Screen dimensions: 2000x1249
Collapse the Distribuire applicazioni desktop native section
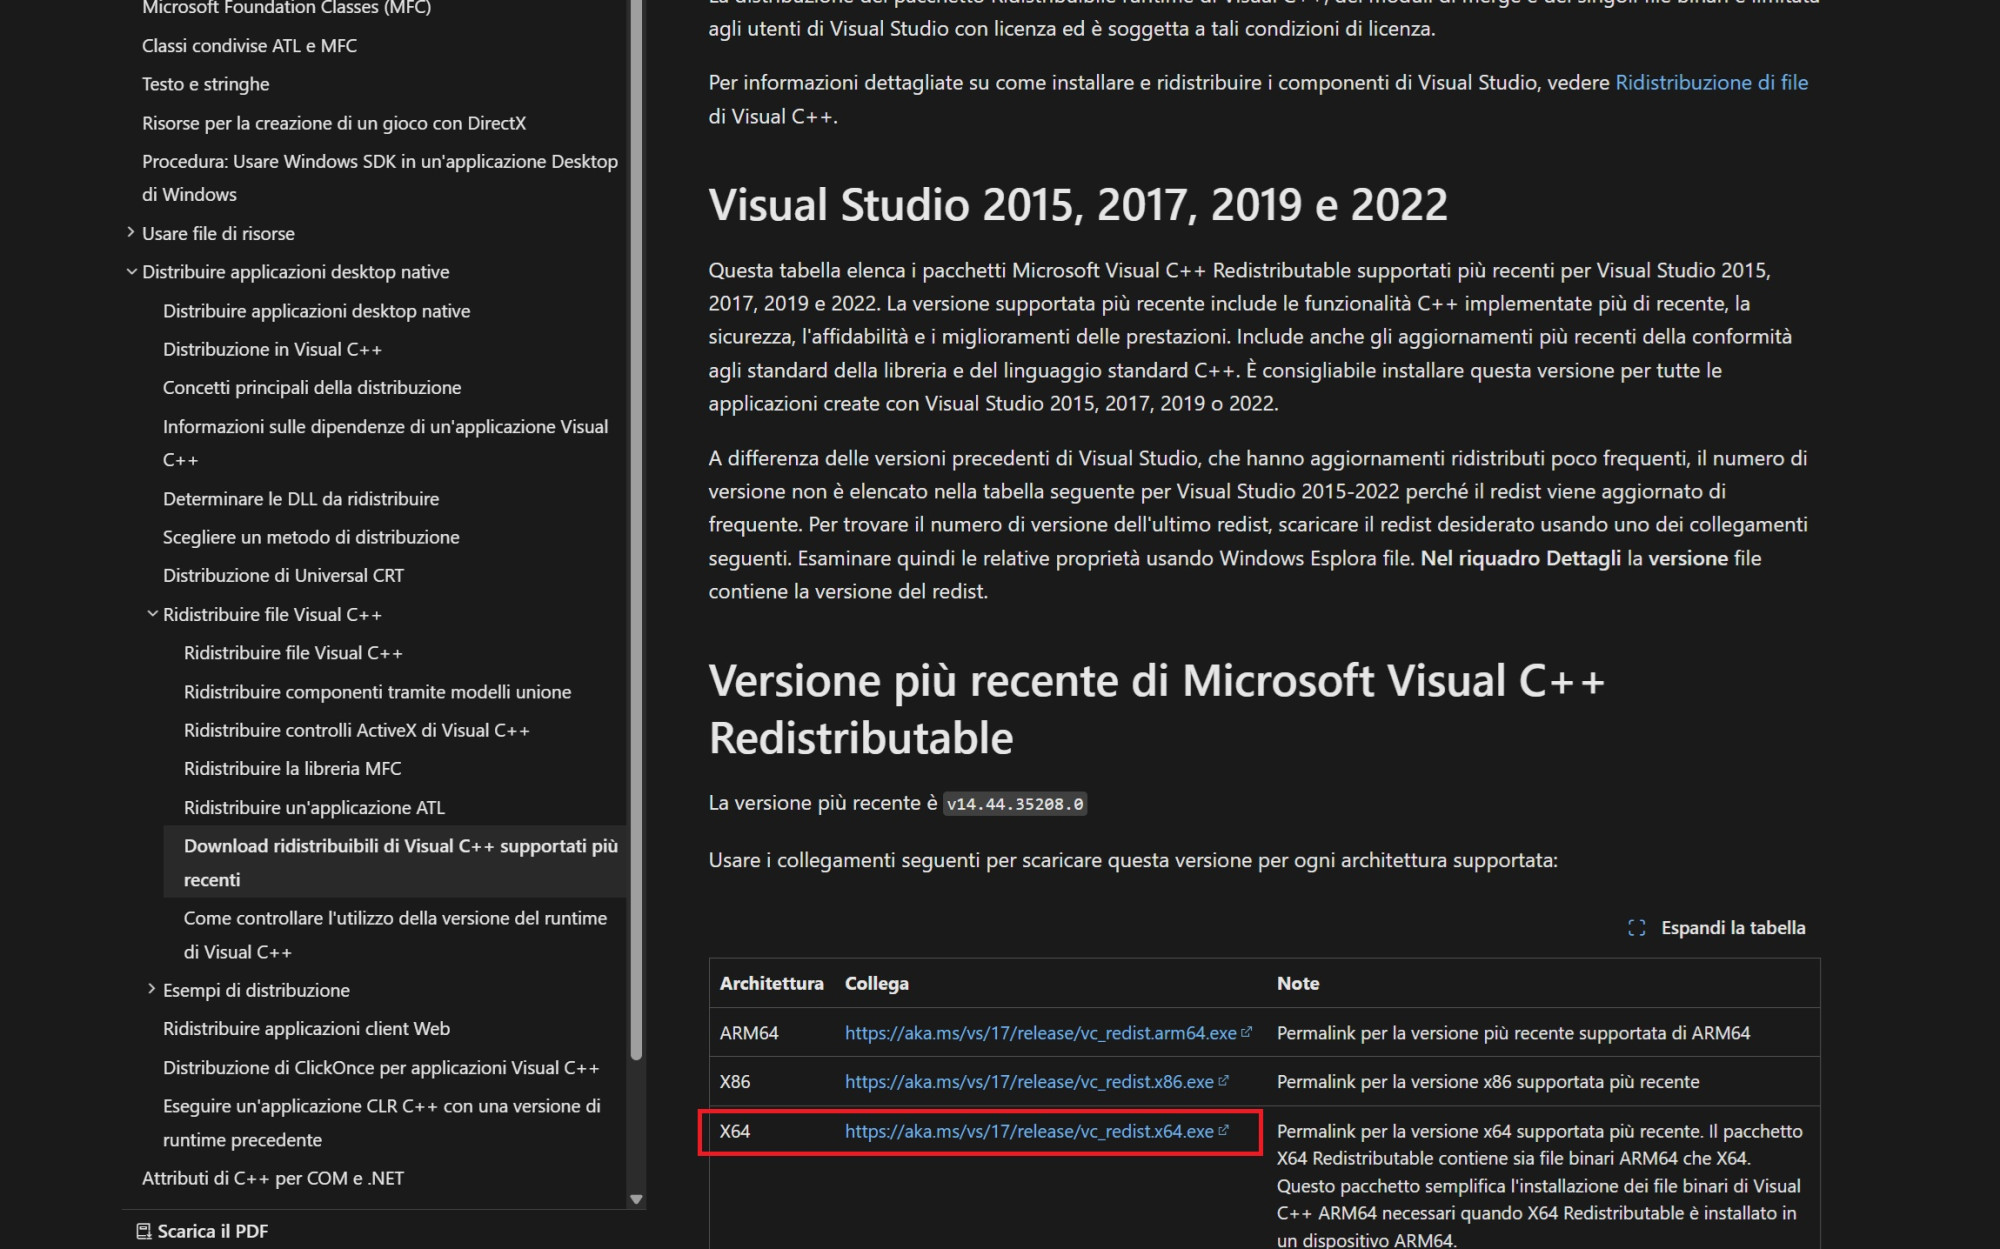click(131, 271)
